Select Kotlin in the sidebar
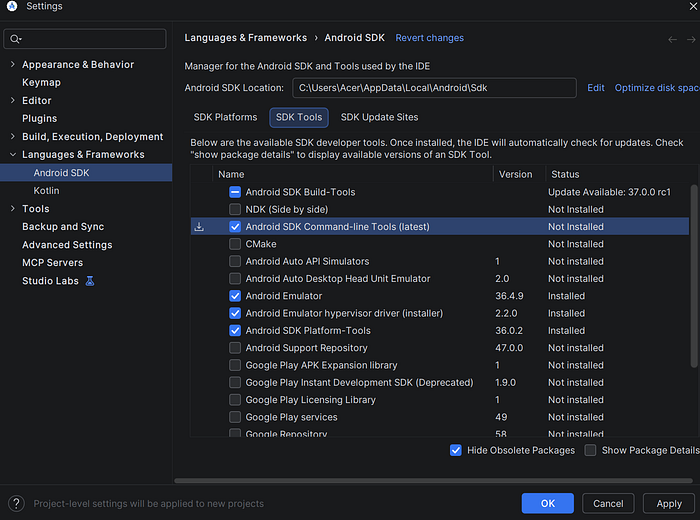This screenshot has width=700, height=520. click(46, 191)
